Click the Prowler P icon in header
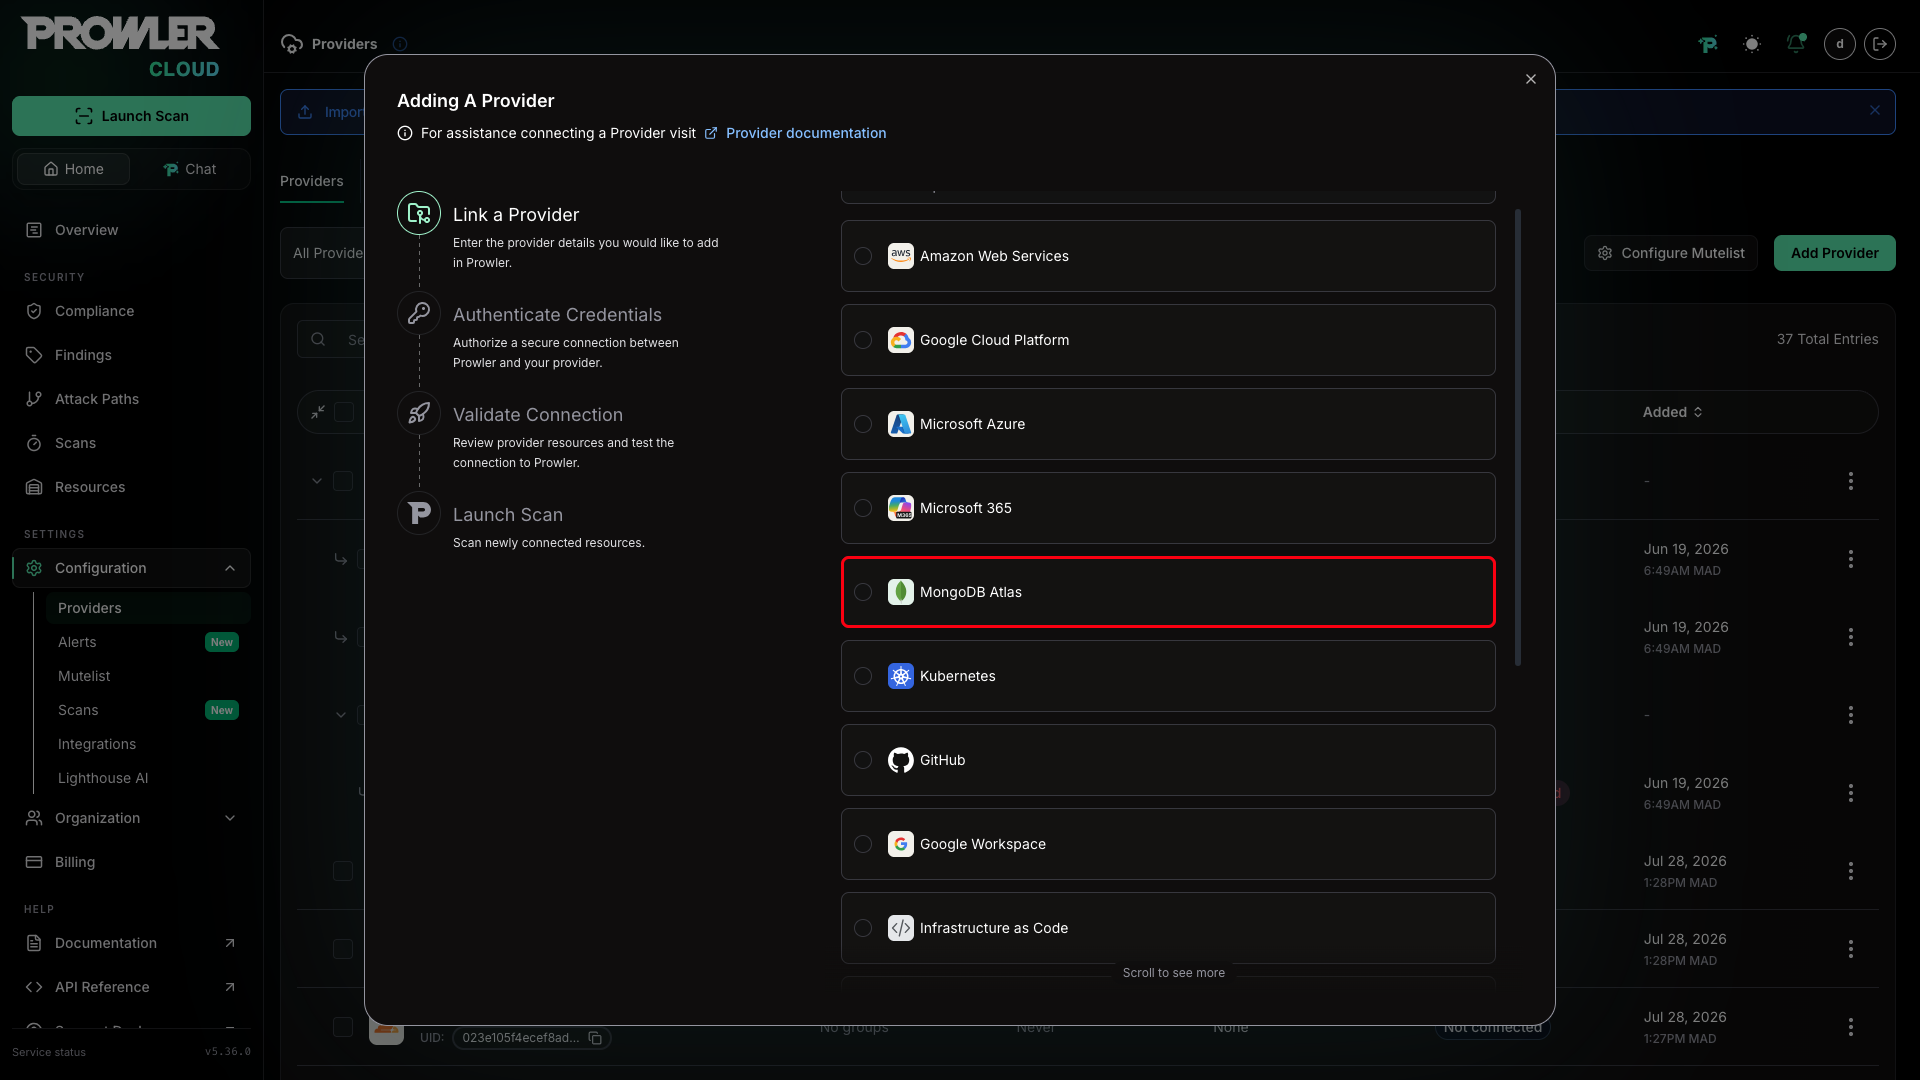This screenshot has height=1080, width=1920. click(x=1708, y=44)
